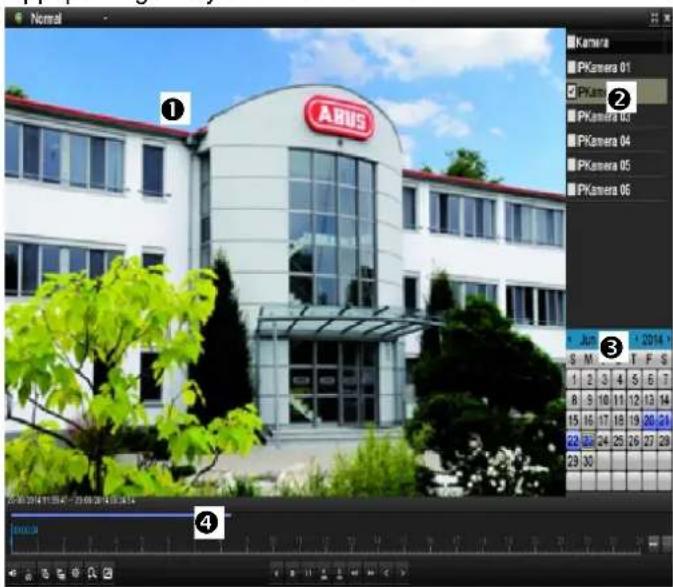Select June 21 in the calendar
Viewport: 673px width, 587px height.
[x=664, y=420]
